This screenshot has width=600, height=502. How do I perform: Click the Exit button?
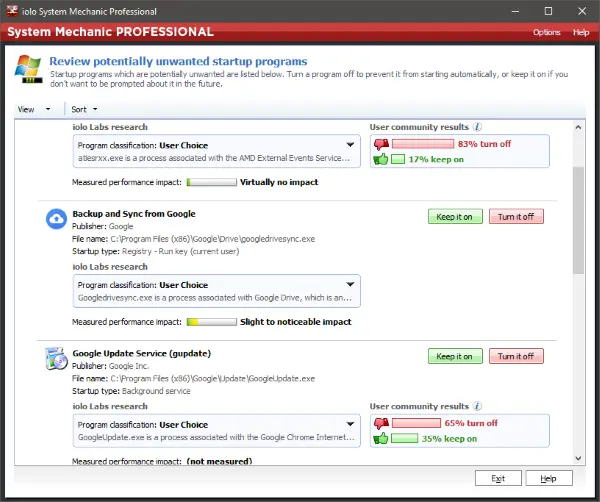coord(498,478)
